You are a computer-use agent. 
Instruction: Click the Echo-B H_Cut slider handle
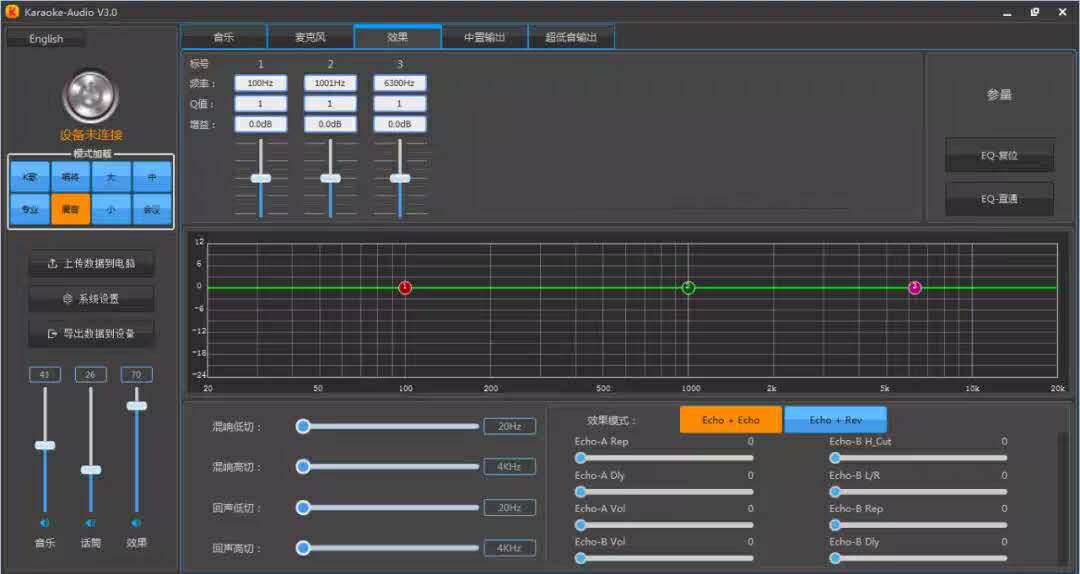click(x=835, y=458)
